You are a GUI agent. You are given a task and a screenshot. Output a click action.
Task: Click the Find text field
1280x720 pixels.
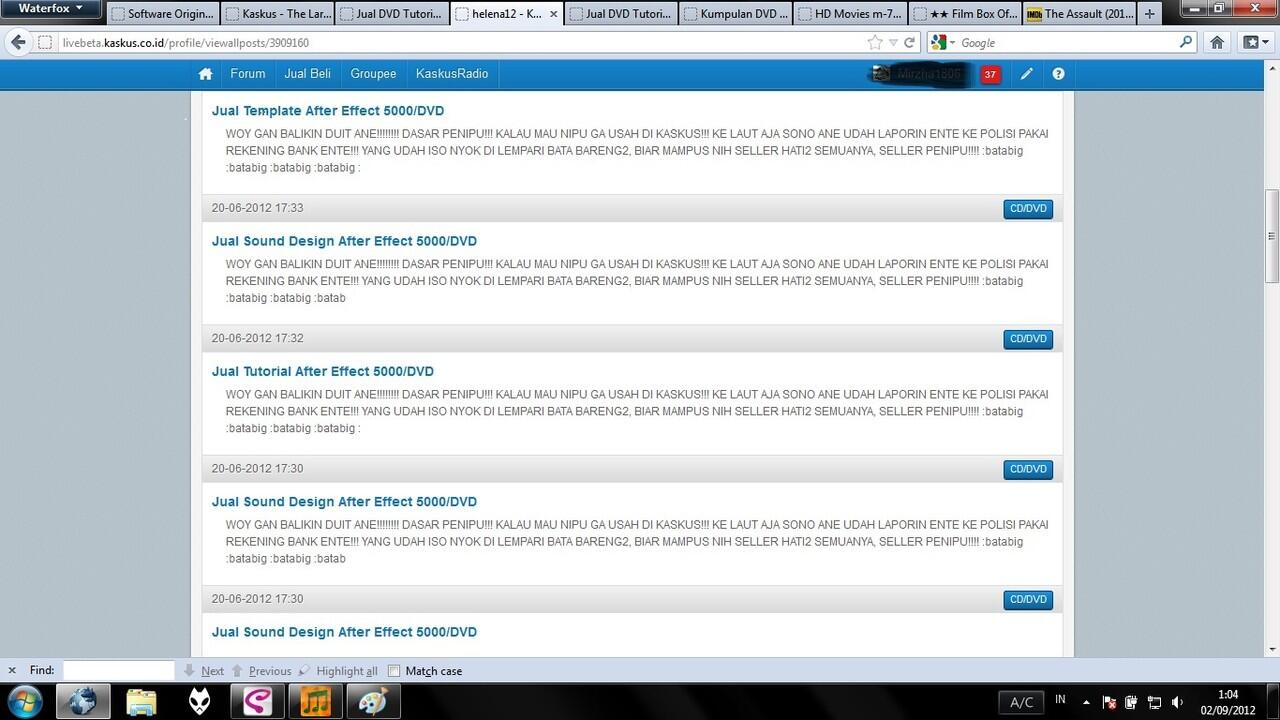[x=119, y=671]
